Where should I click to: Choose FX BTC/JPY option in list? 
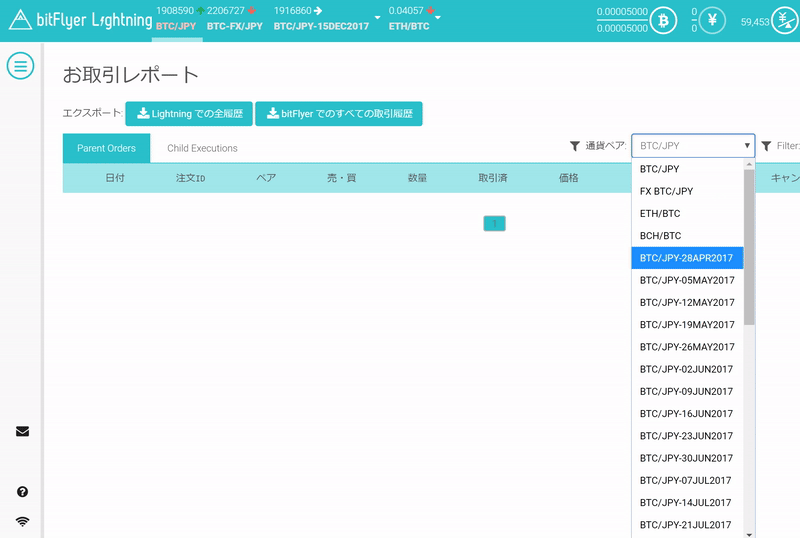[x=687, y=191]
